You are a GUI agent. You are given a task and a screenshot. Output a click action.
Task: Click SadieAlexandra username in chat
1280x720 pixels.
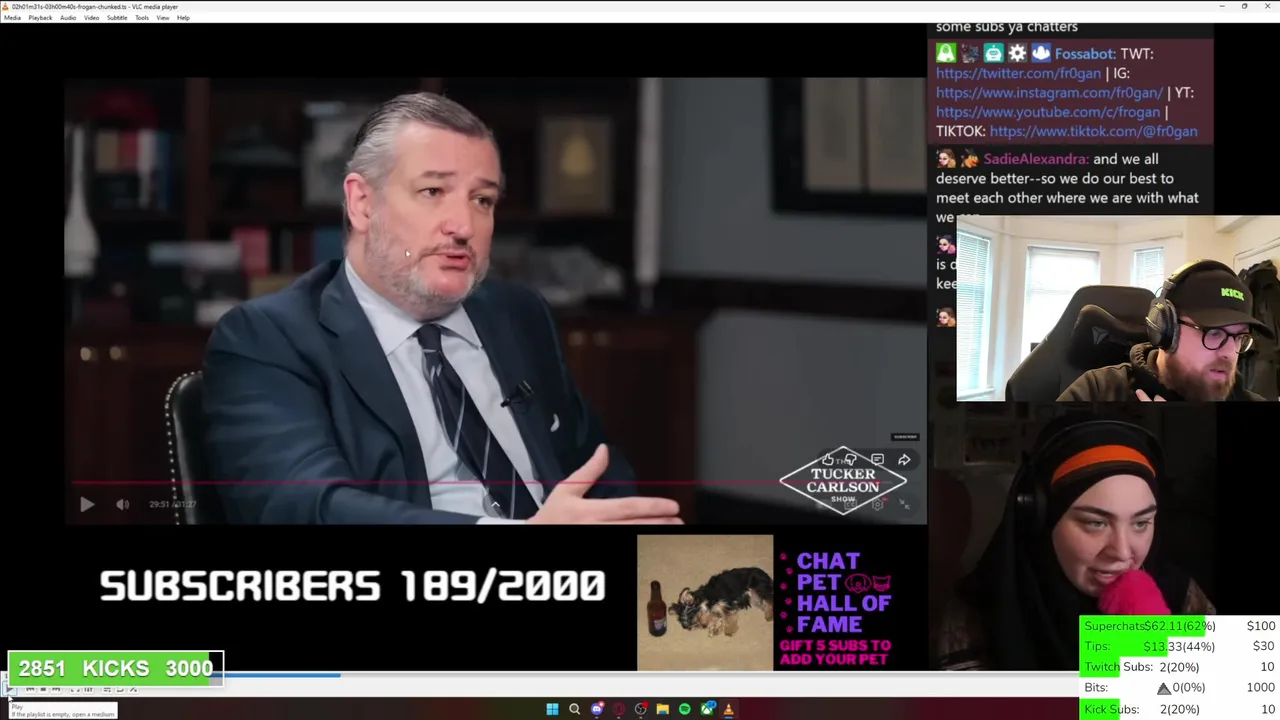[x=1034, y=159]
